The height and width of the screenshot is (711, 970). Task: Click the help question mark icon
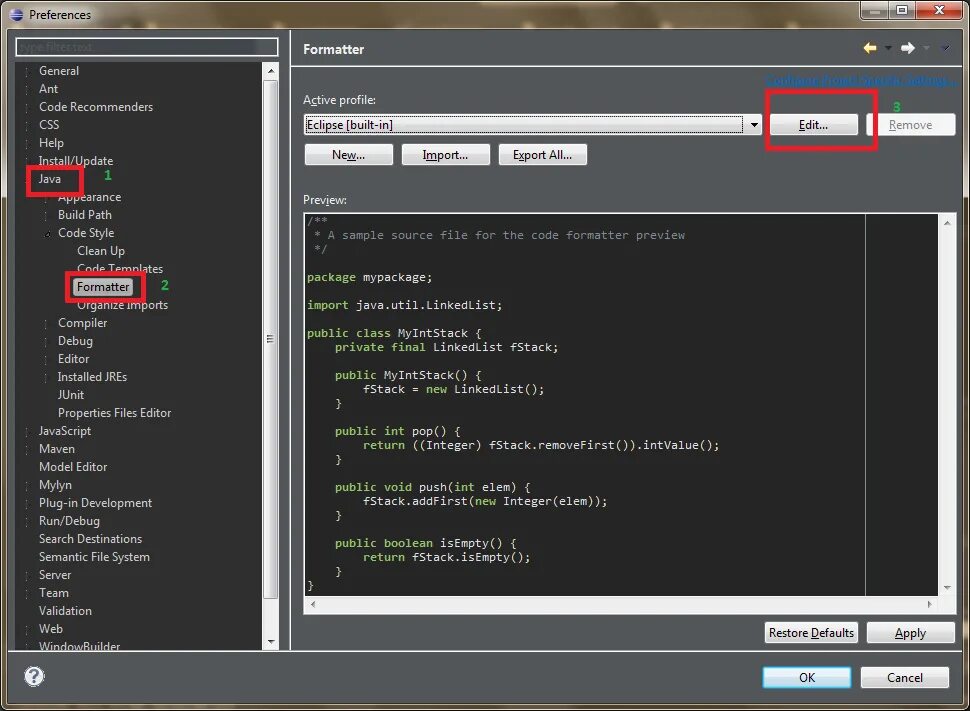click(x=34, y=676)
